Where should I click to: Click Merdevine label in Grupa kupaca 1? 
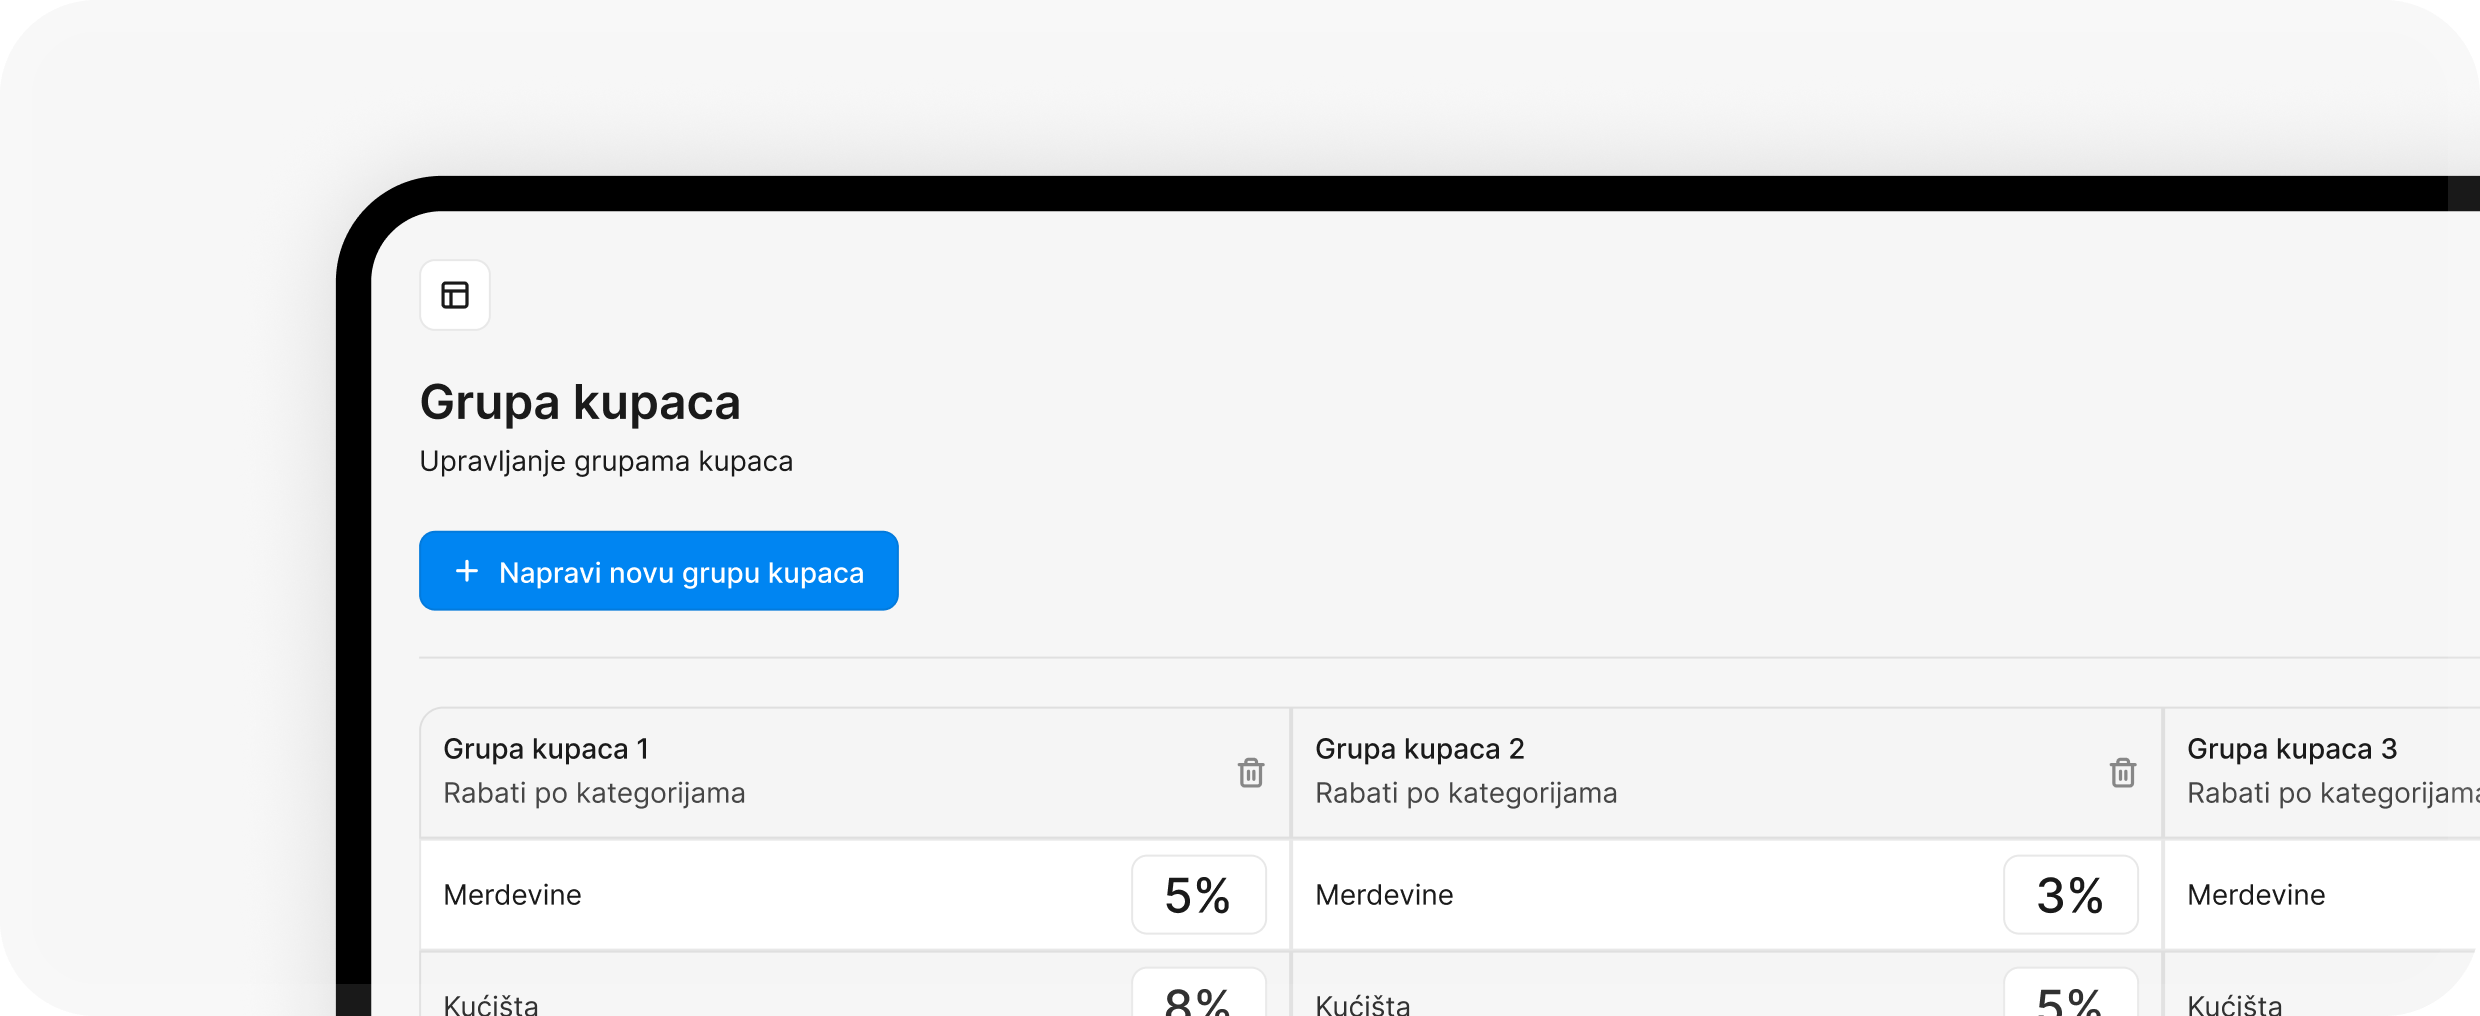click(x=512, y=895)
